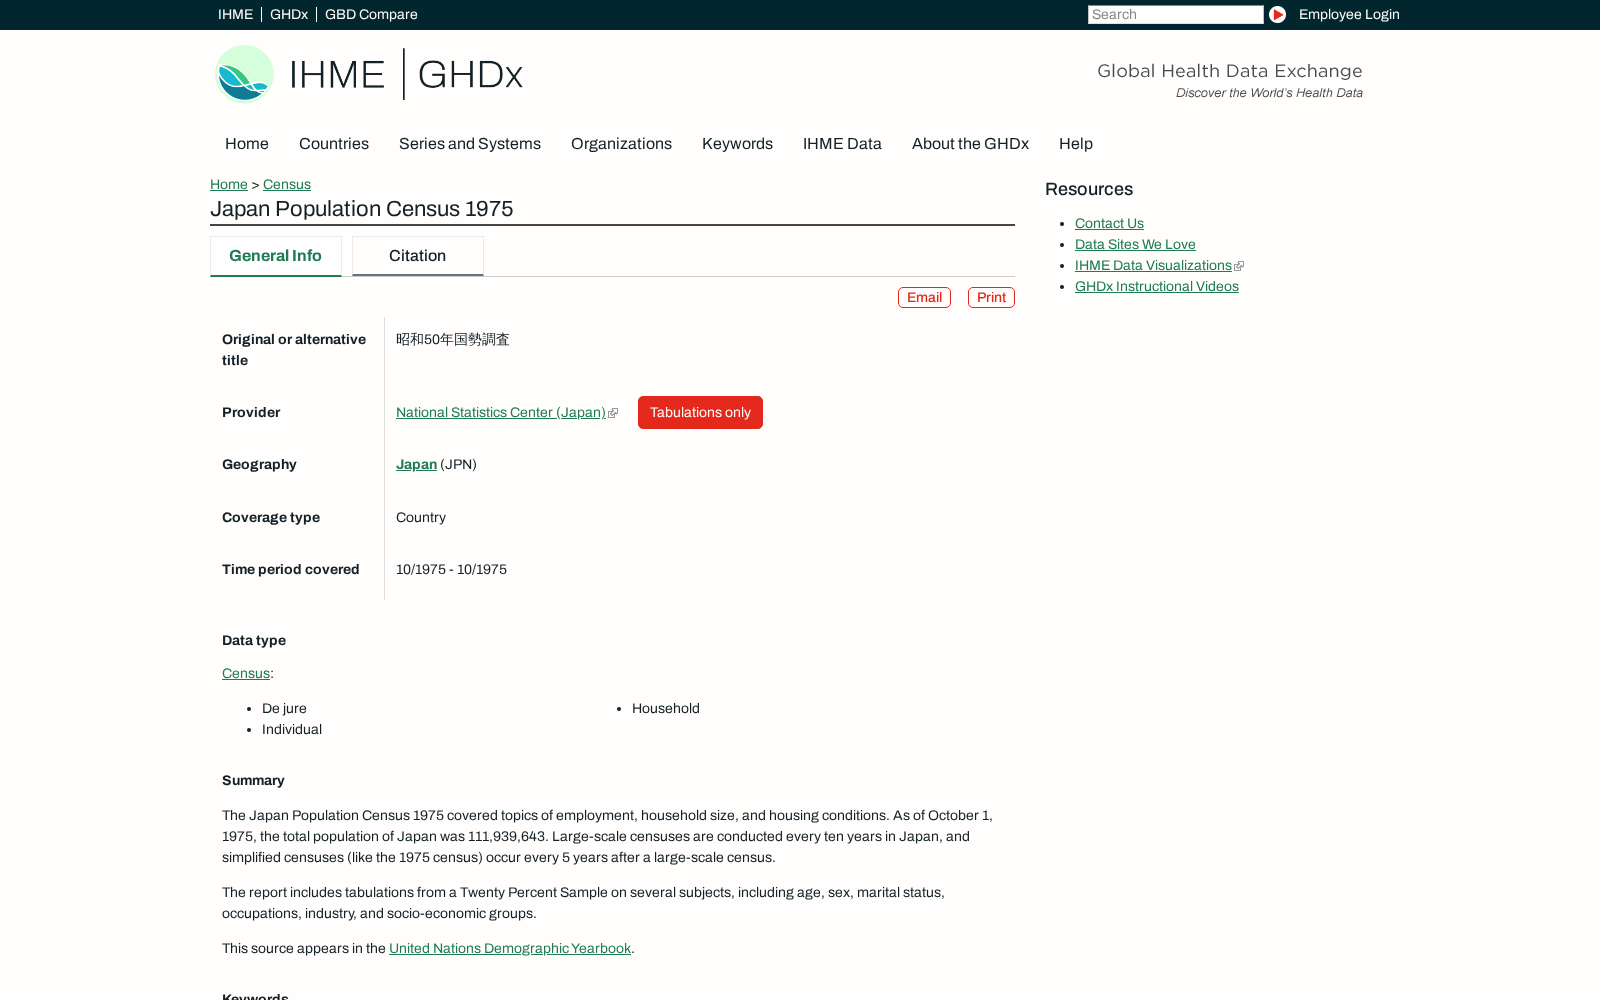Open United Nations Demographic Yearbook link

[510, 948]
